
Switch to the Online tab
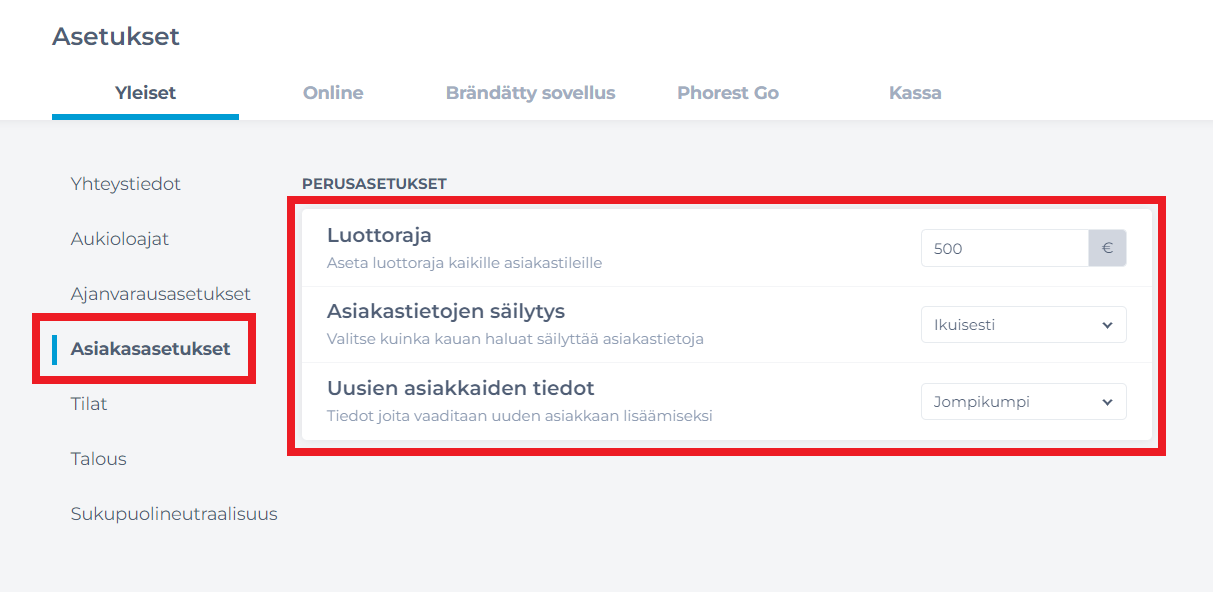333,93
